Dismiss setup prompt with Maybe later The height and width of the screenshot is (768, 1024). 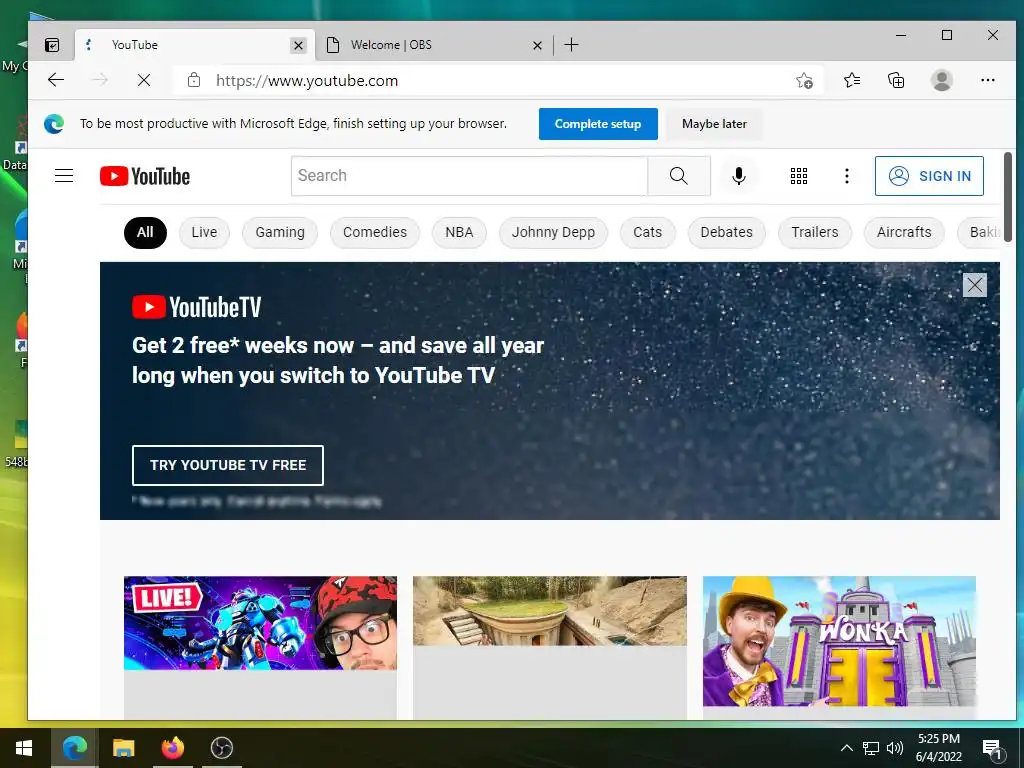pos(714,124)
